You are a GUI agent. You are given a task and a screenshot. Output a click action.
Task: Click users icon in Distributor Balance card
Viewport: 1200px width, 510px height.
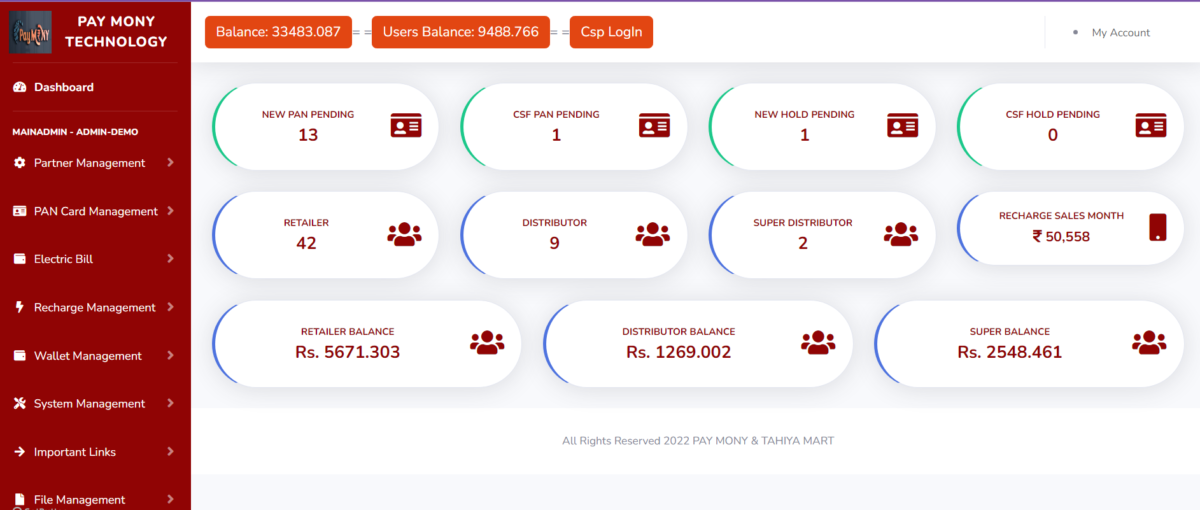(818, 342)
